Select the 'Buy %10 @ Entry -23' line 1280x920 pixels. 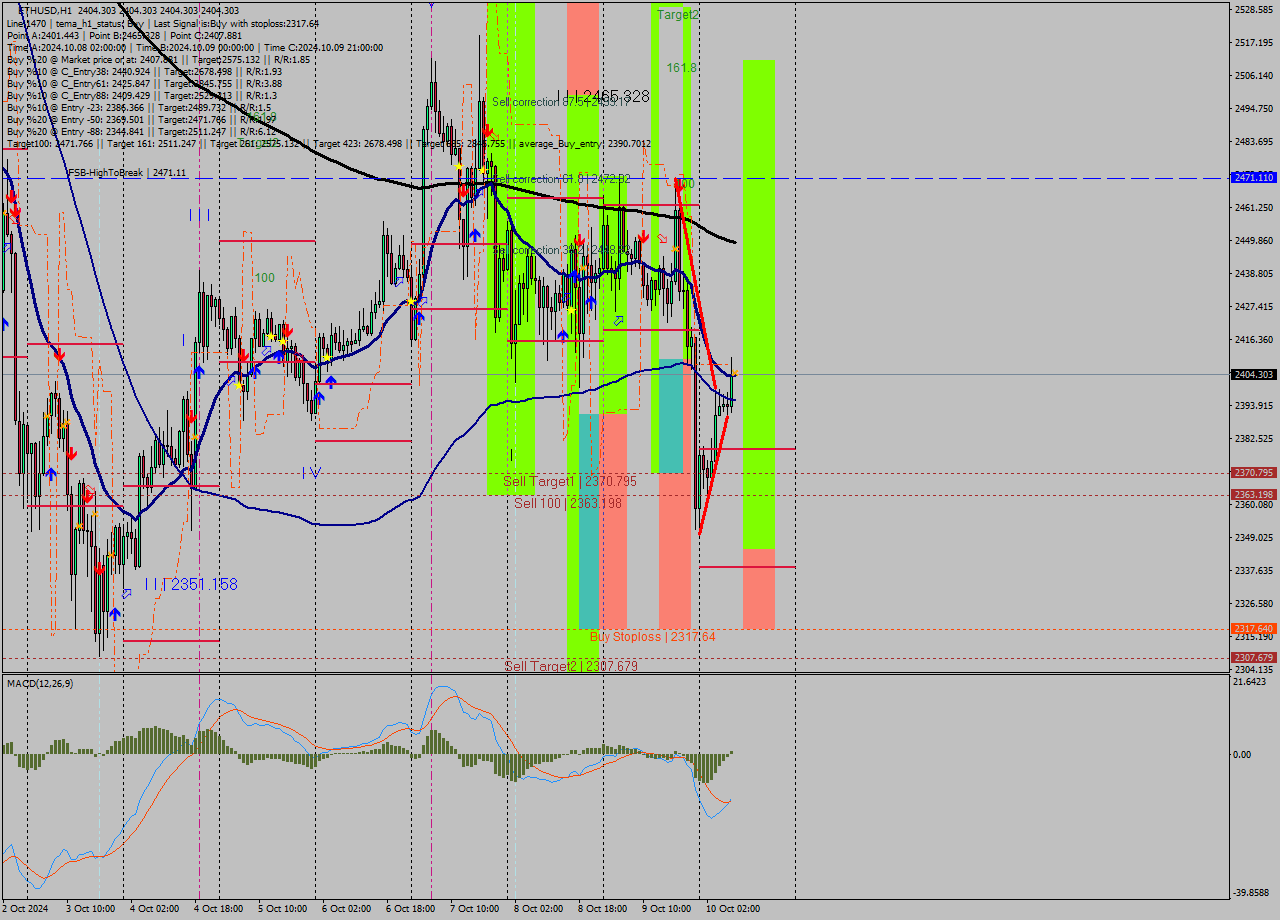(x=138, y=108)
